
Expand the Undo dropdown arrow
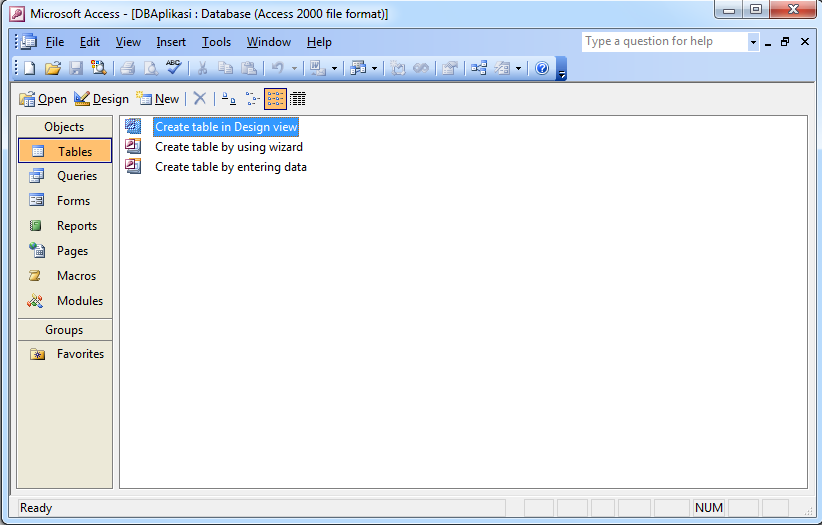click(x=294, y=68)
